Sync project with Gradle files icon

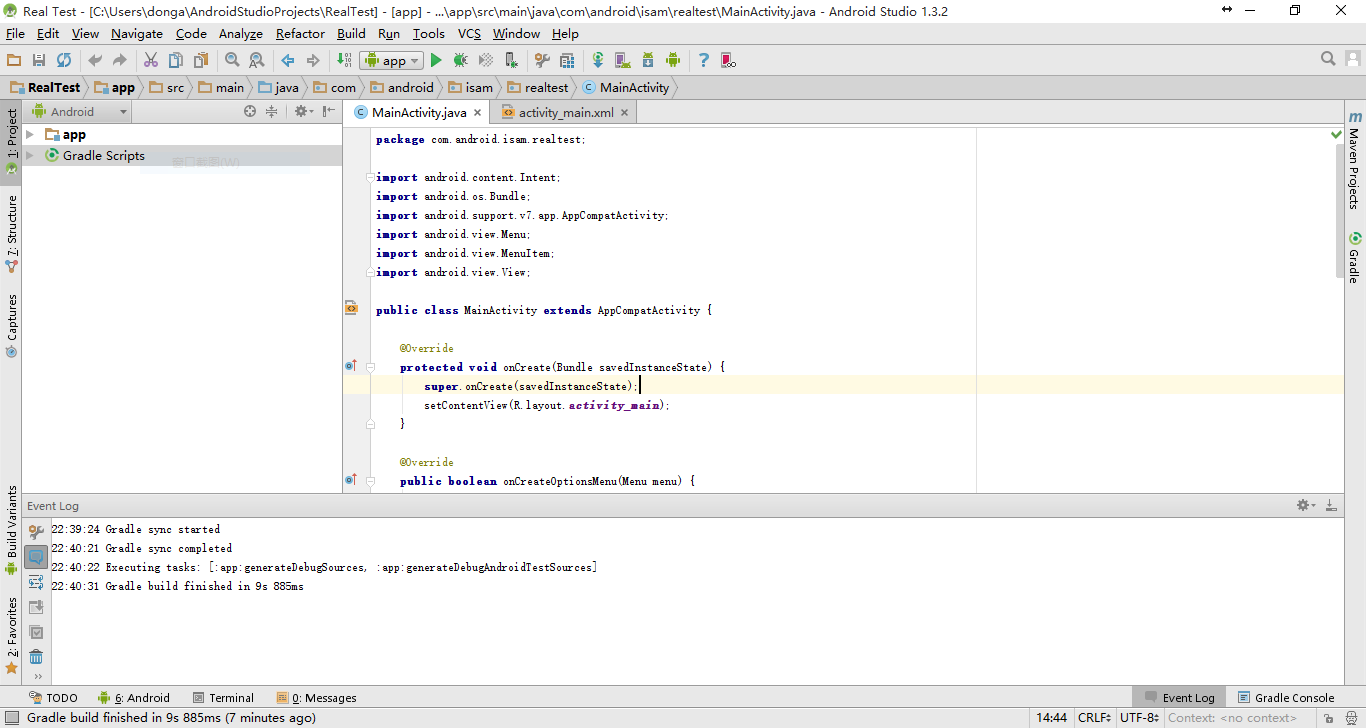point(597,61)
